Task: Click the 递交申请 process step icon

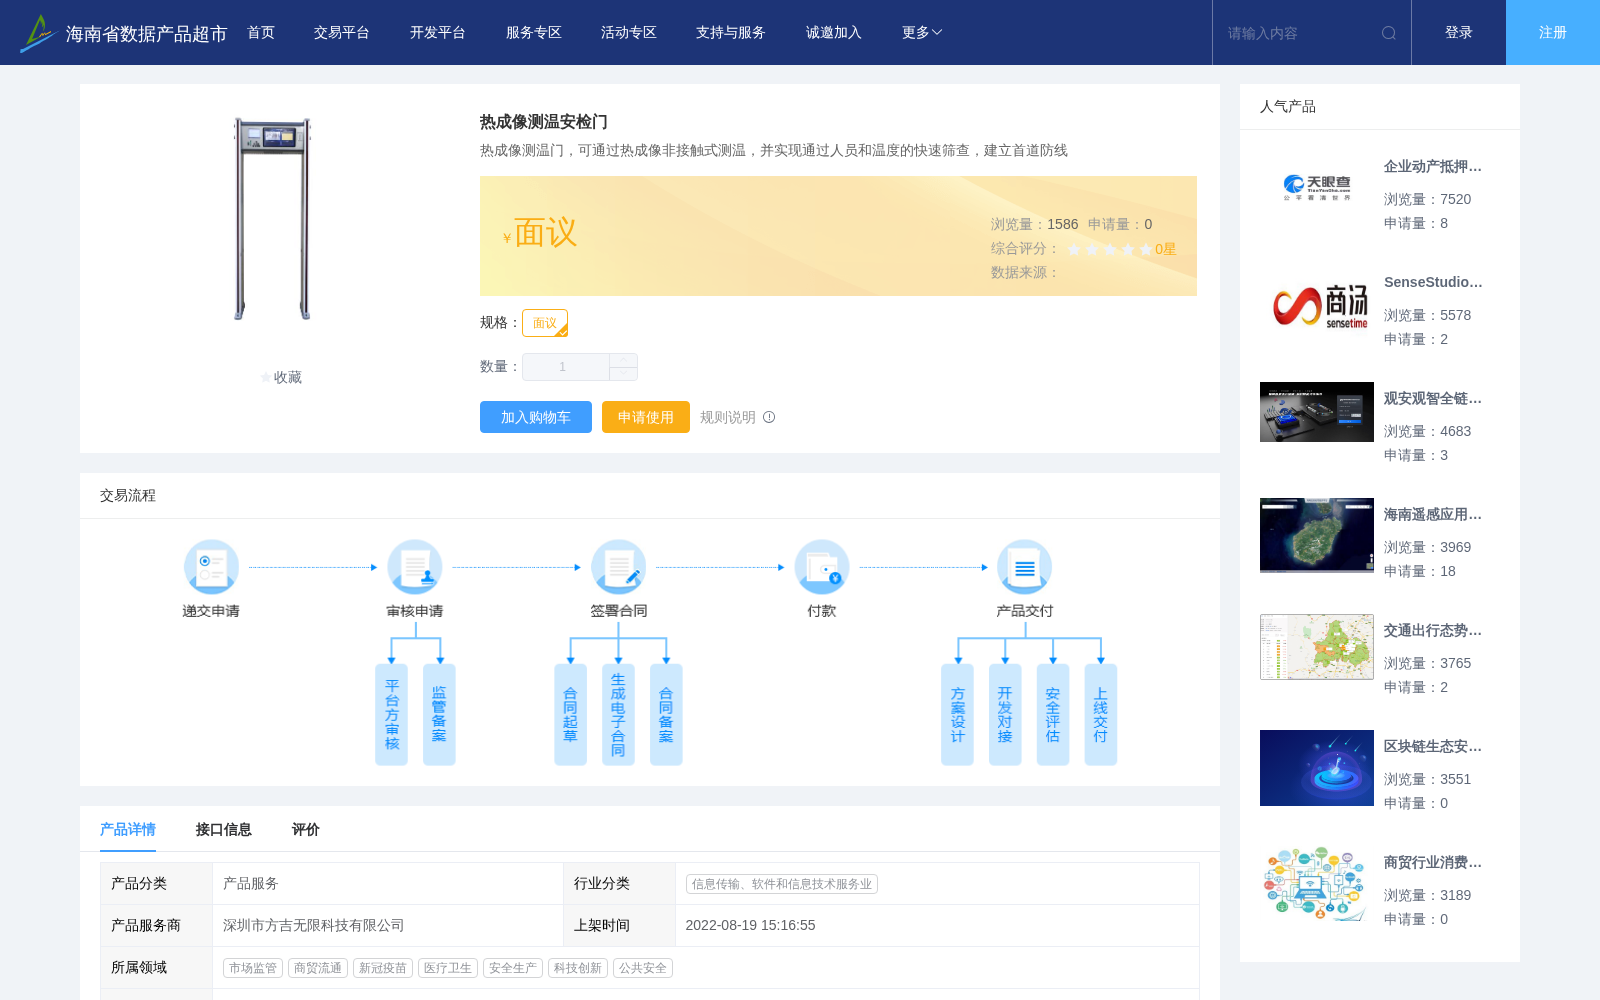Action: pyautogui.click(x=211, y=567)
